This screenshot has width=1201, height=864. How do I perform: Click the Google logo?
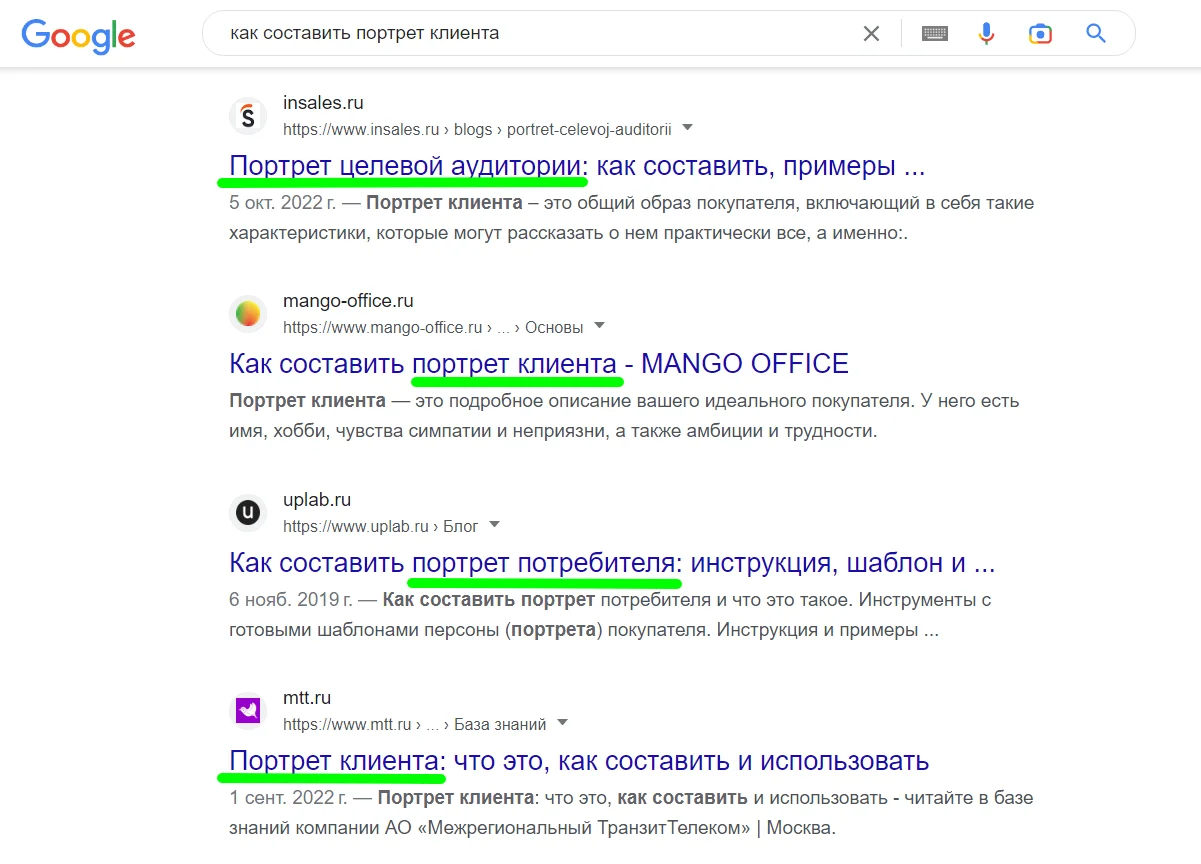click(x=78, y=35)
